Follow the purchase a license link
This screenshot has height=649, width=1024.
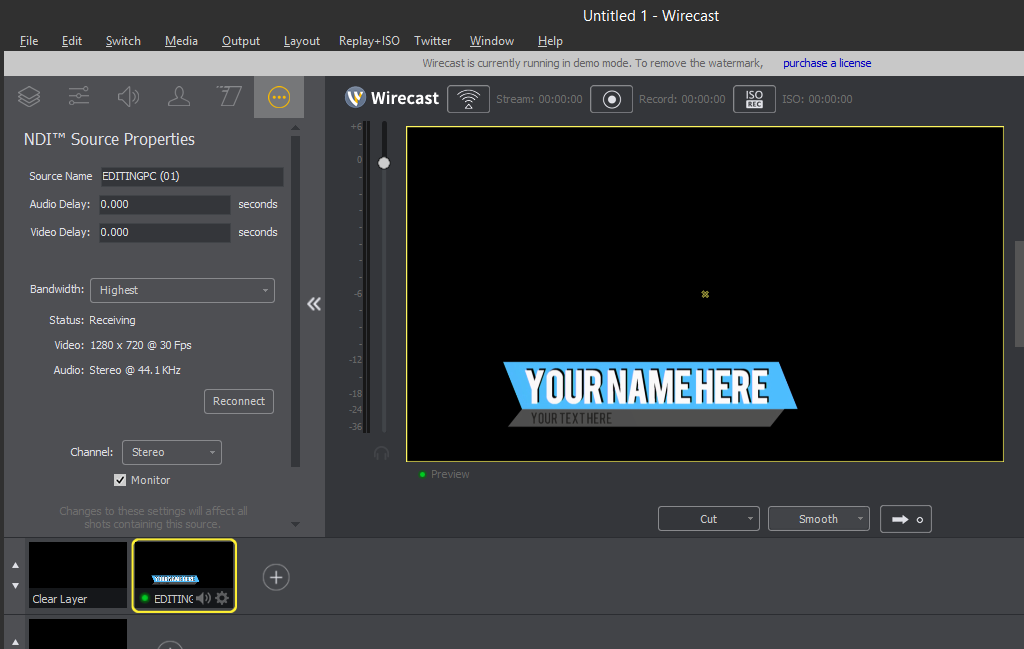click(826, 63)
